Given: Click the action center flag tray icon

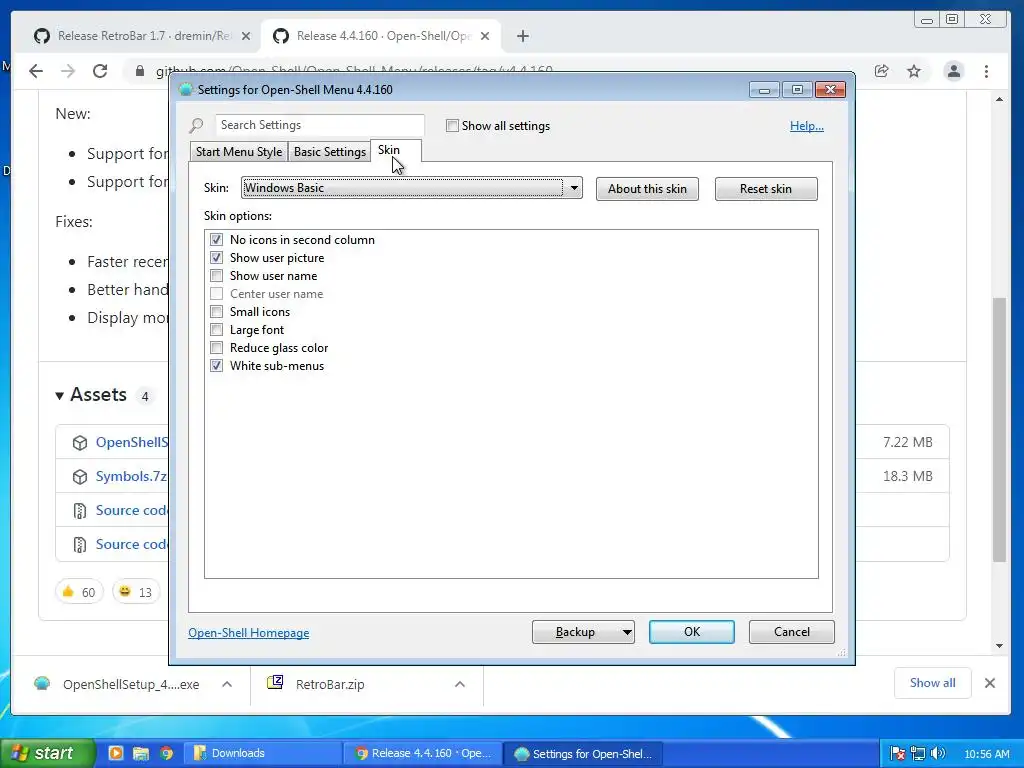Looking at the screenshot, I should tap(898, 753).
